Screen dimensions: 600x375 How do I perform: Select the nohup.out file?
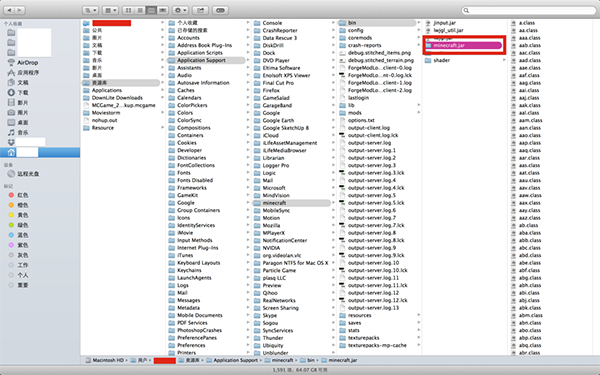104,120
